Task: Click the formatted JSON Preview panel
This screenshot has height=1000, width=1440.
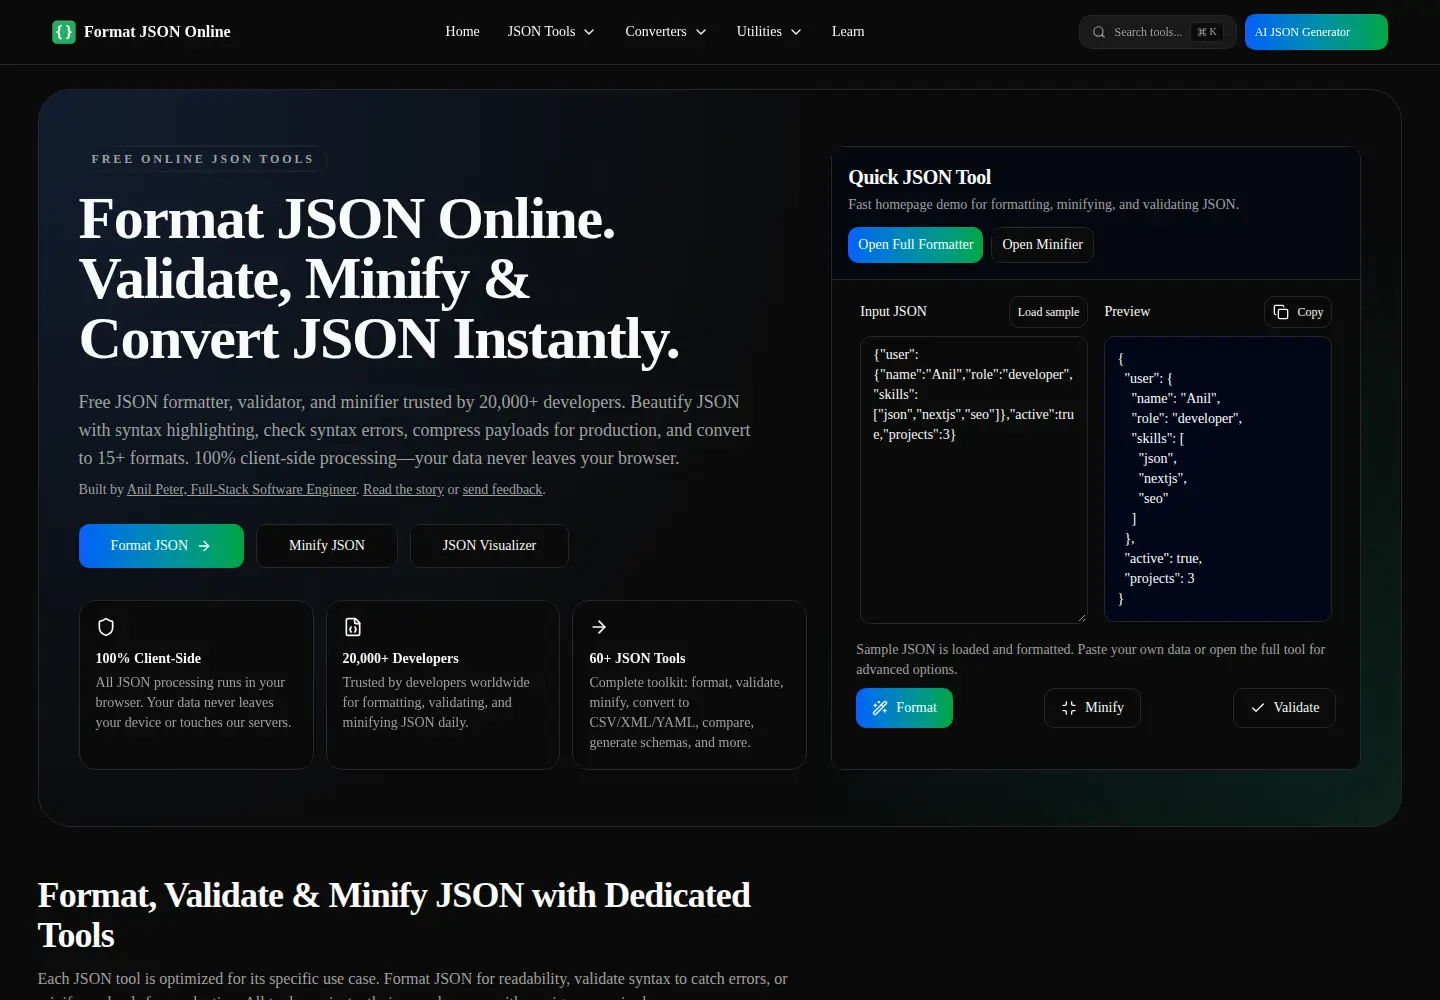Action: 1217,479
